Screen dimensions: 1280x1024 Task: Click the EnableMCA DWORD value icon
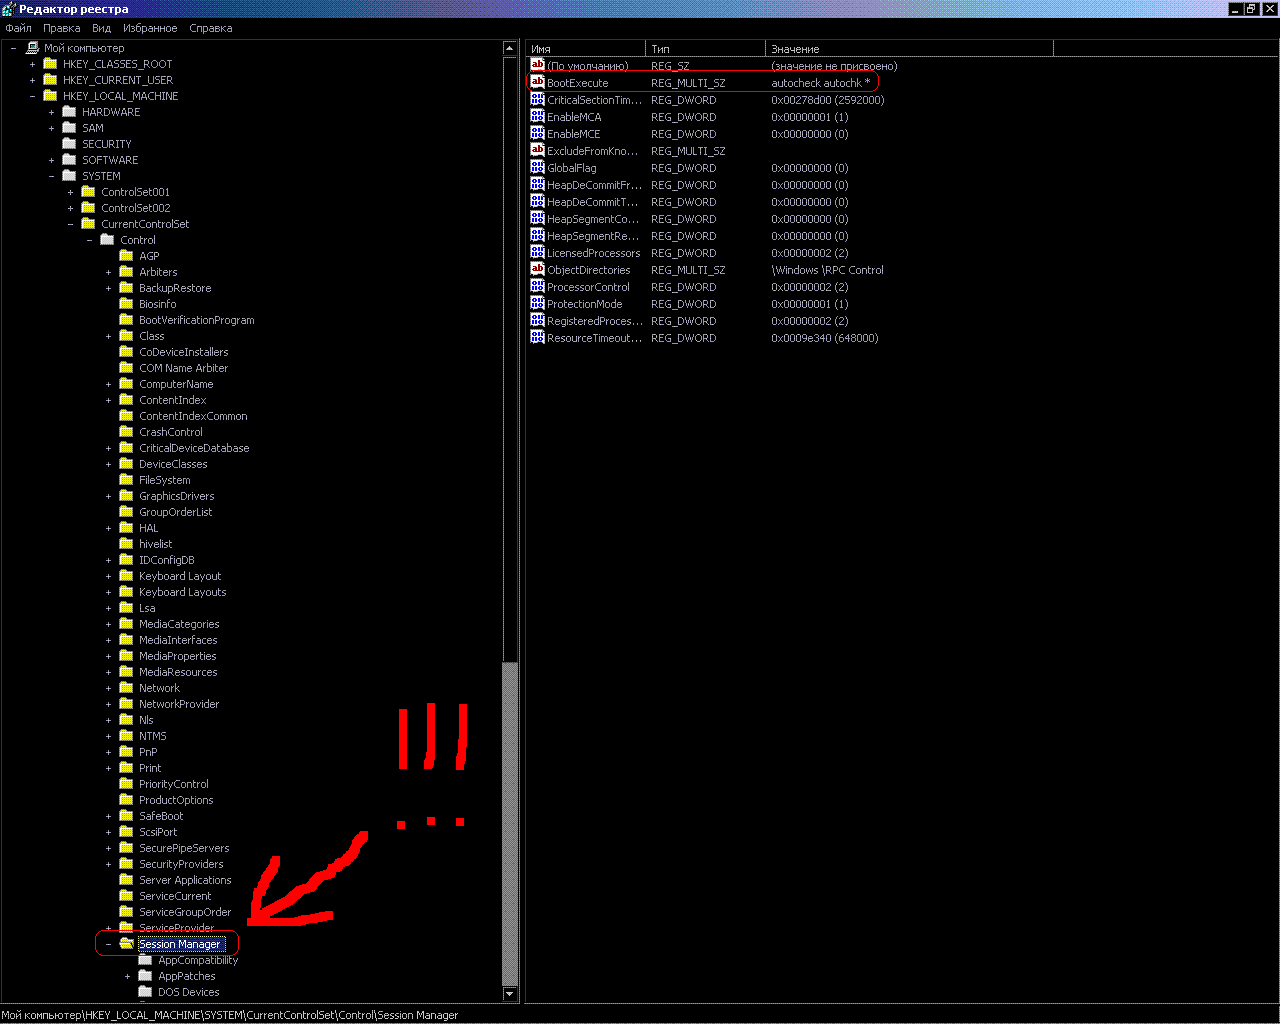point(537,117)
